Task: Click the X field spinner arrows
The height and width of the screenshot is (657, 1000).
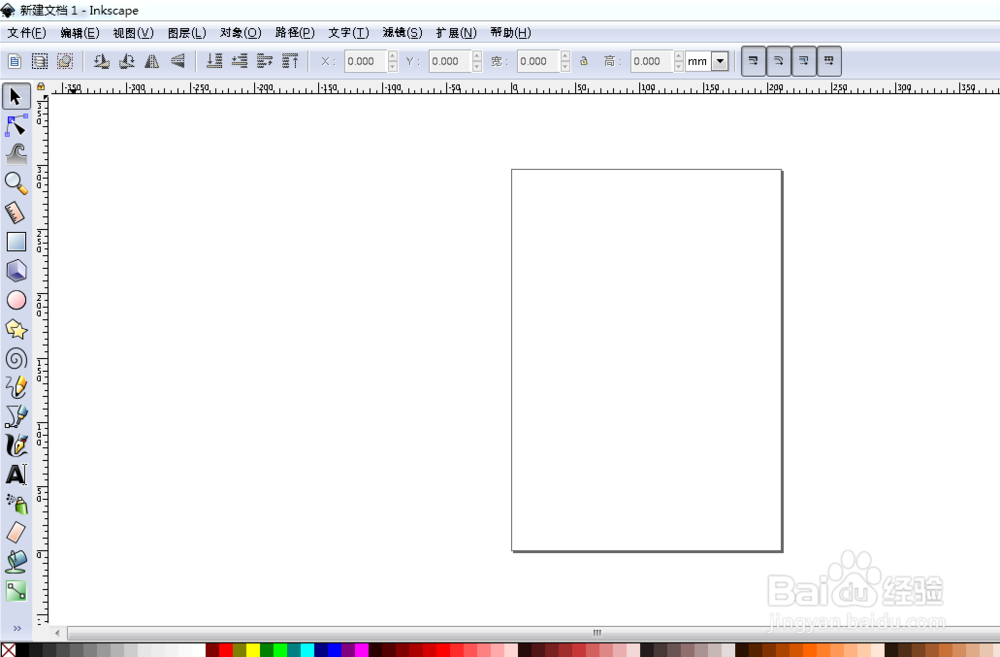Action: tap(392, 61)
